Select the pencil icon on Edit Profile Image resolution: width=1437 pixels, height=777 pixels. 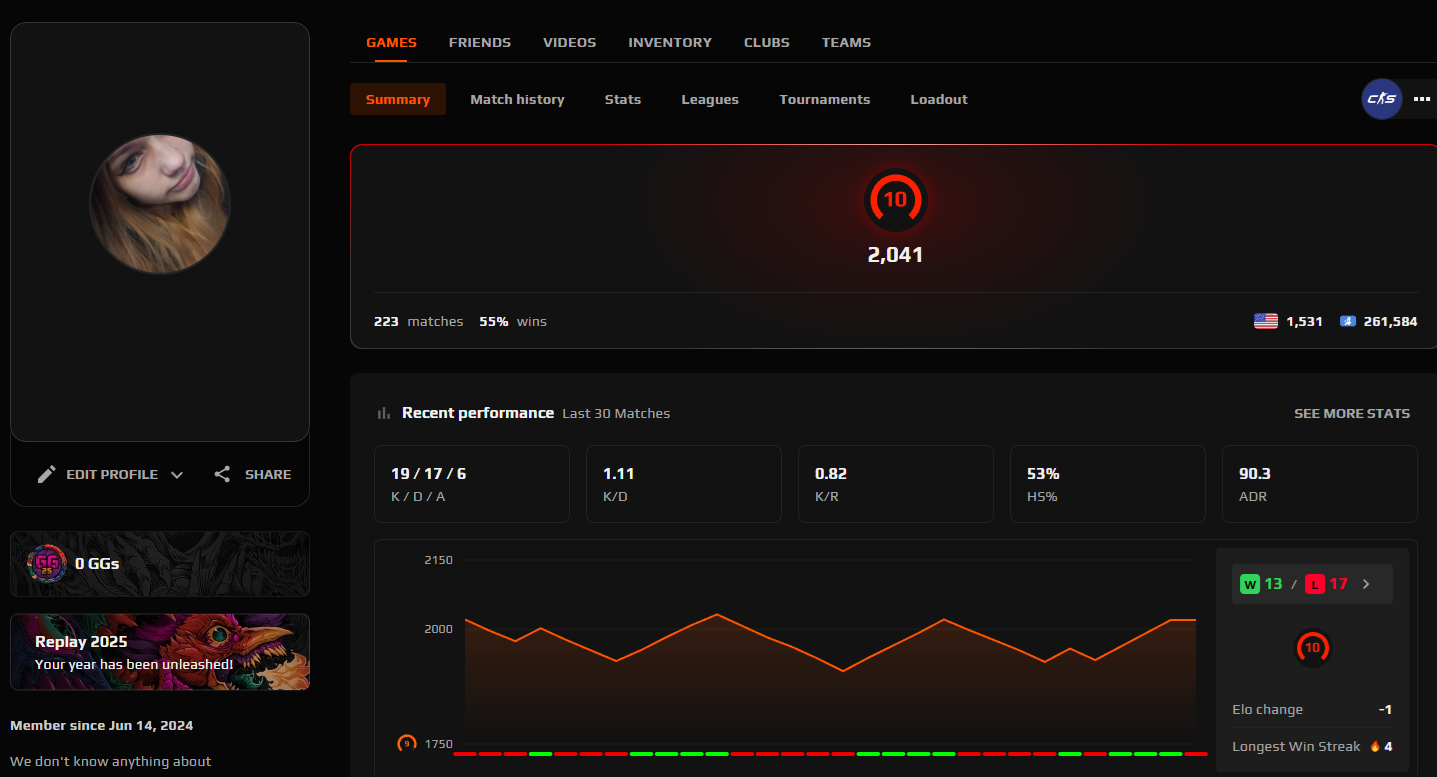tap(46, 474)
